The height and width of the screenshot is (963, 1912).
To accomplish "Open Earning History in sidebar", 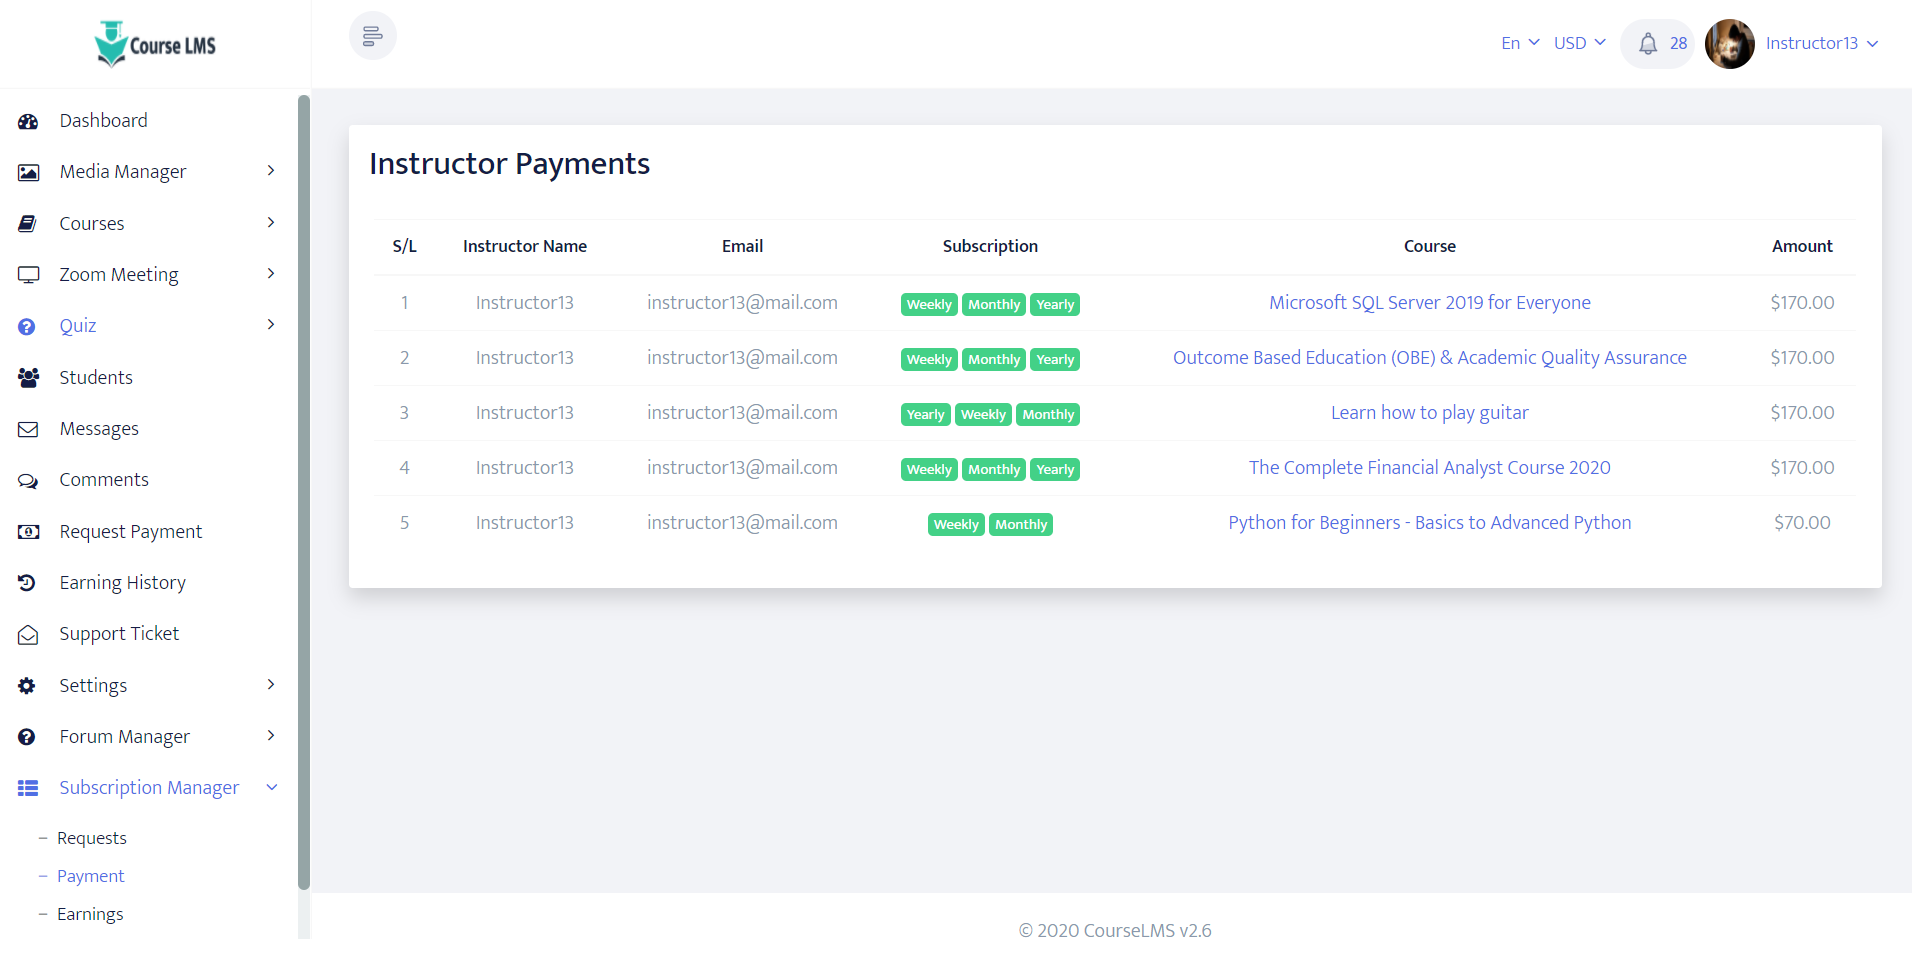I will tap(123, 583).
